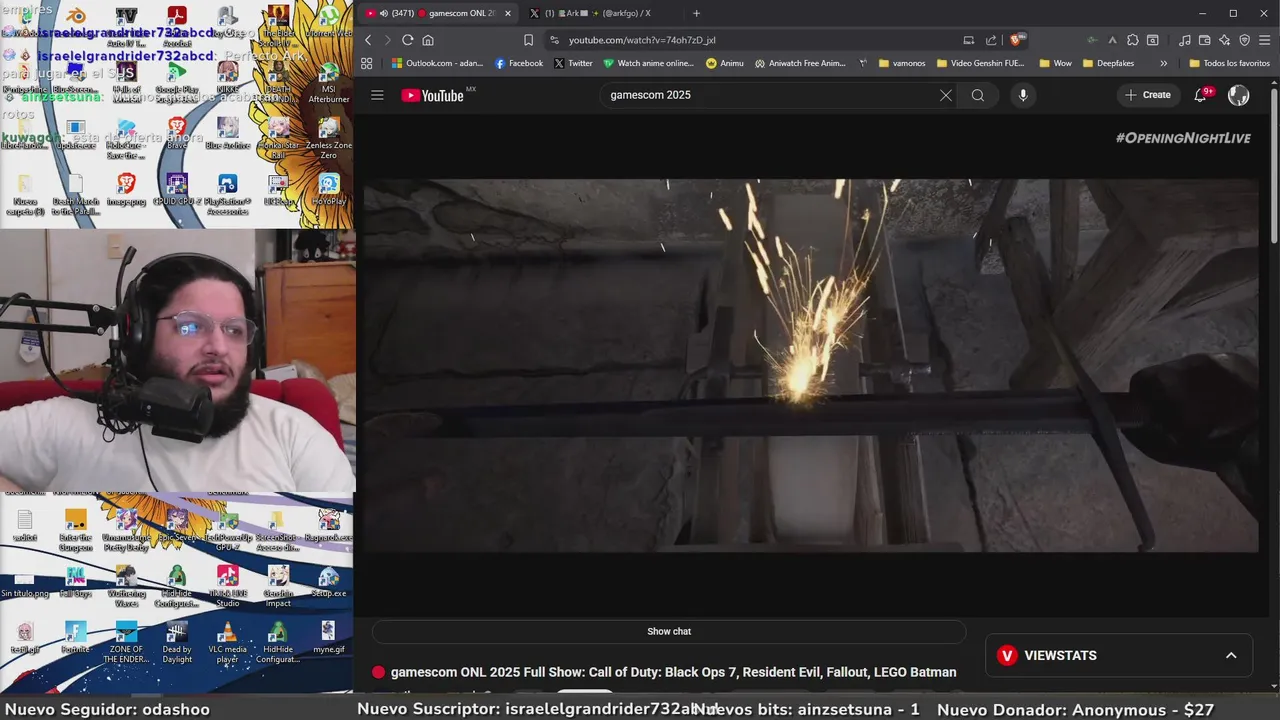Open Video Genshin FUE bookmarks folder
The image size is (1280, 720).
981,63
